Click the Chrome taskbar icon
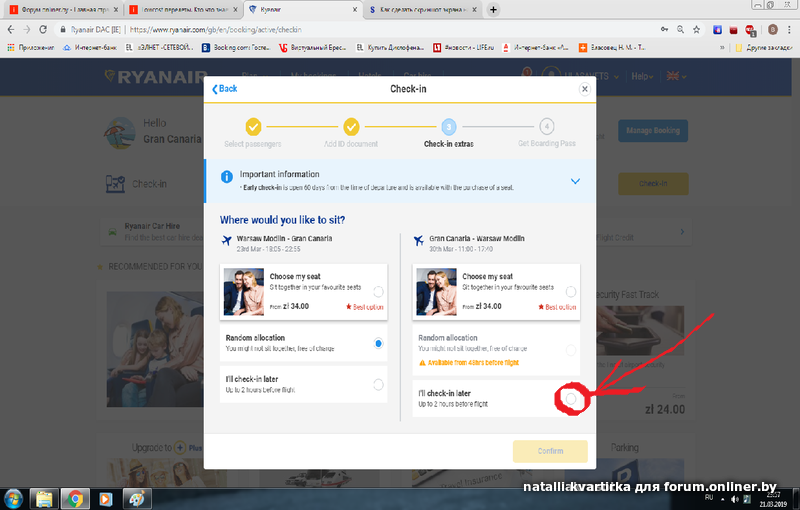The image size is (800, 510). pos(76,499)
